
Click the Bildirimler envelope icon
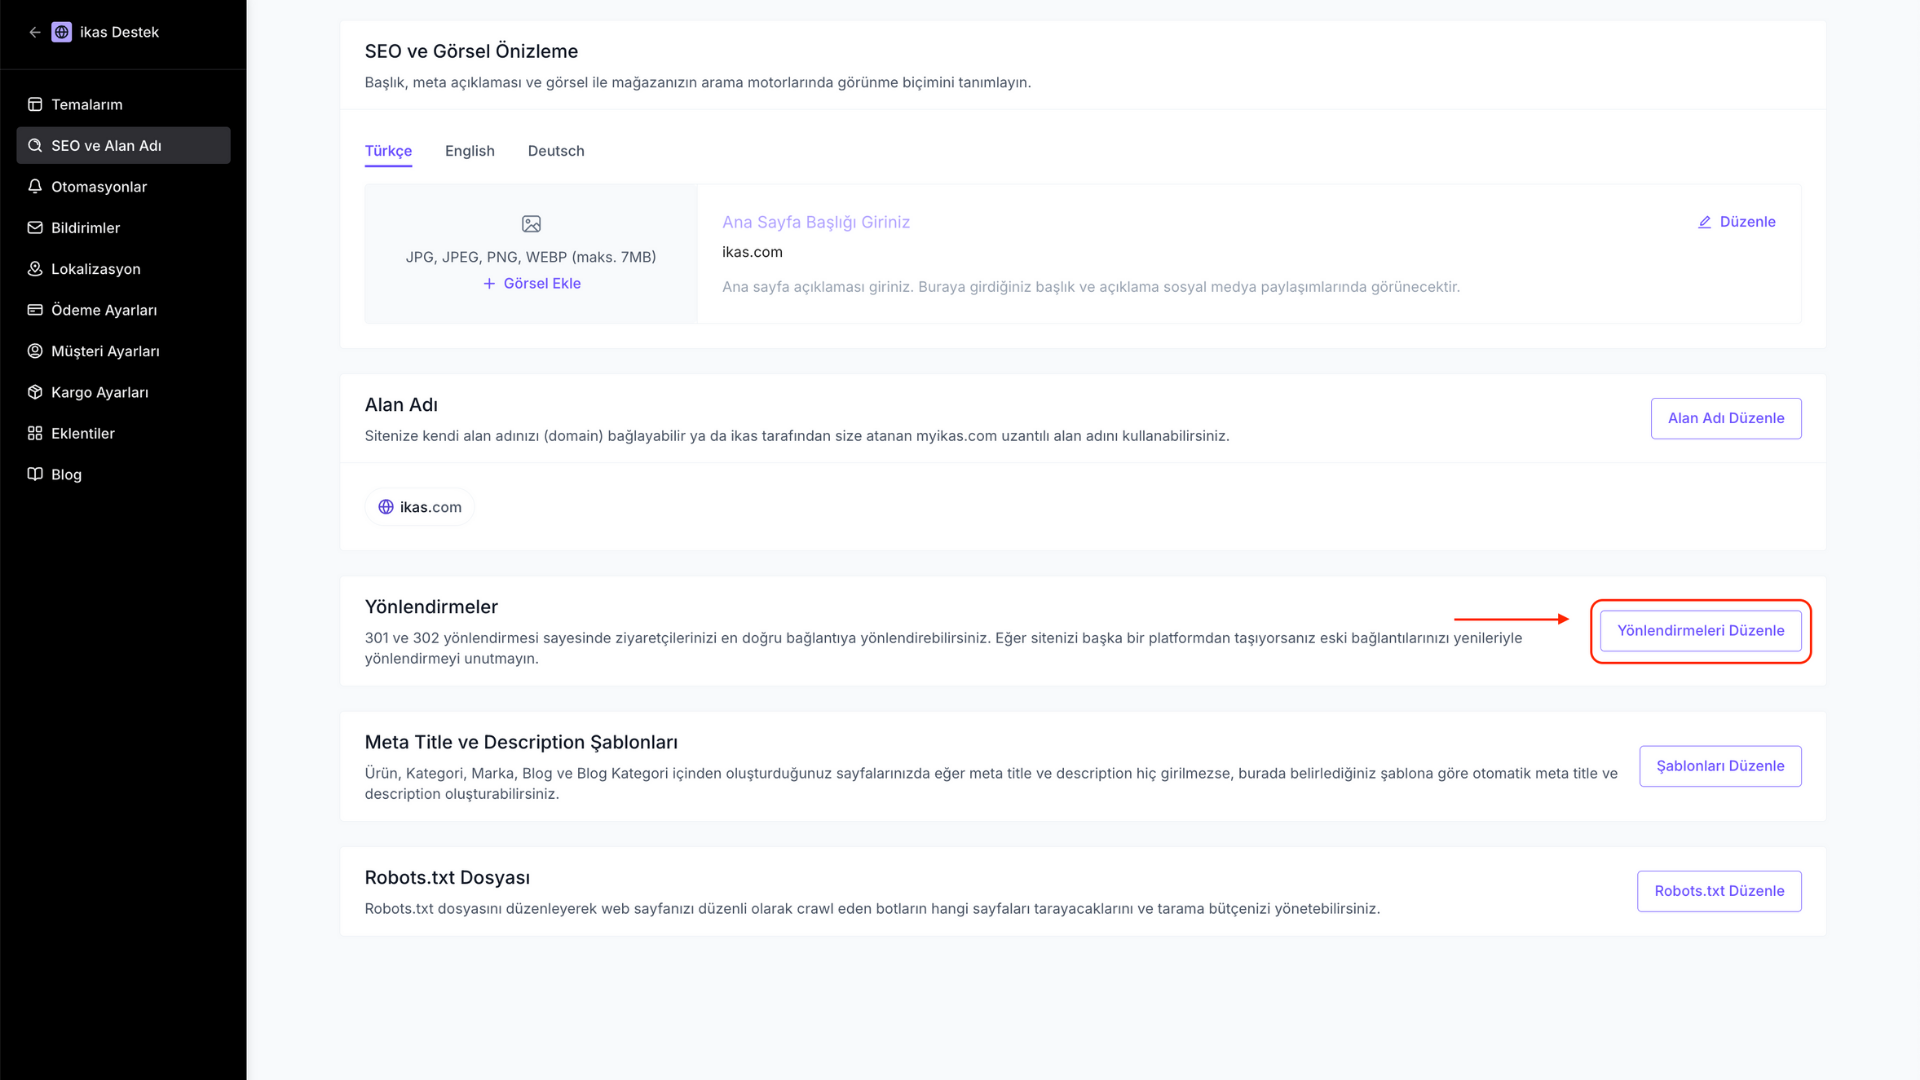point(35,227)
